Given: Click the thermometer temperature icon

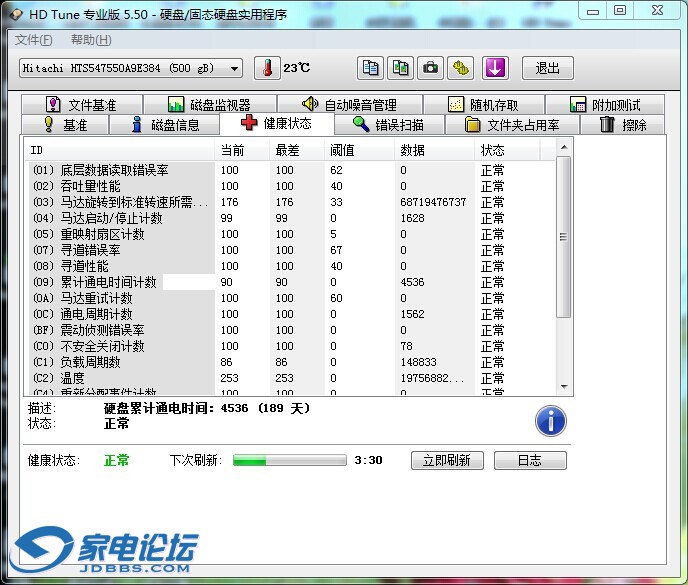Looking at the screenshot, I should coord(267,68).
